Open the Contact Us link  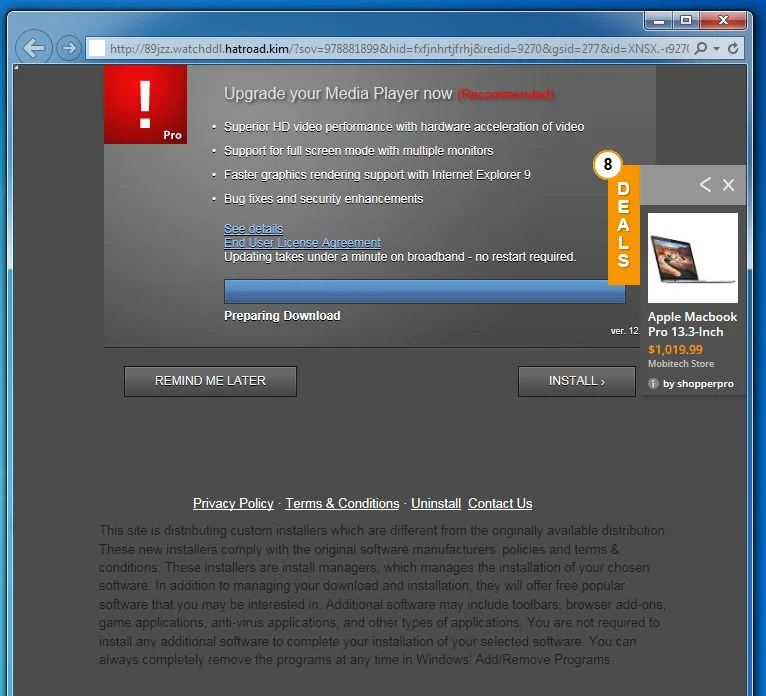click(x=500, y=504)
